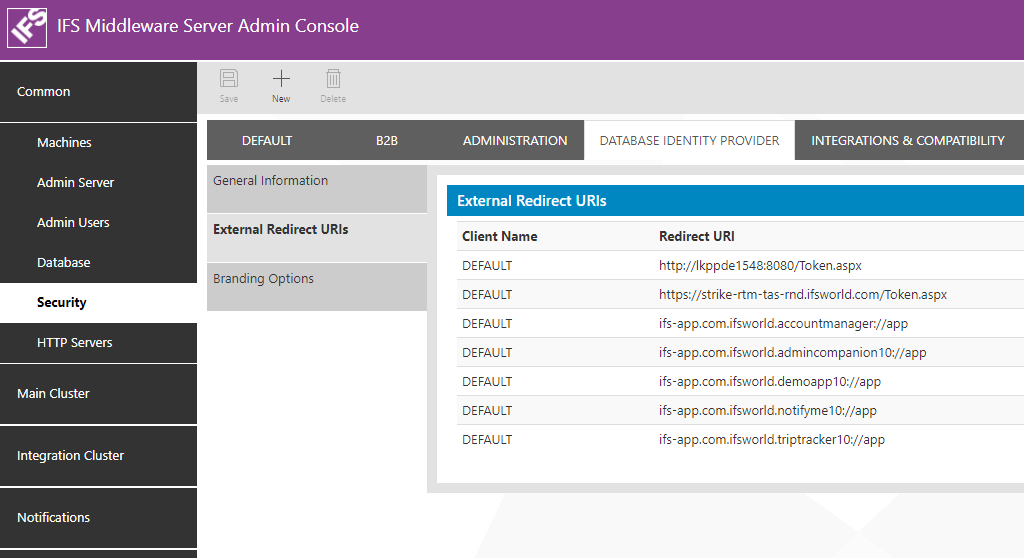Screen dimensions: 1024x558
Task: Select the DATABASE IDENTITY PROVIDER tab
Action: [690, 140]
